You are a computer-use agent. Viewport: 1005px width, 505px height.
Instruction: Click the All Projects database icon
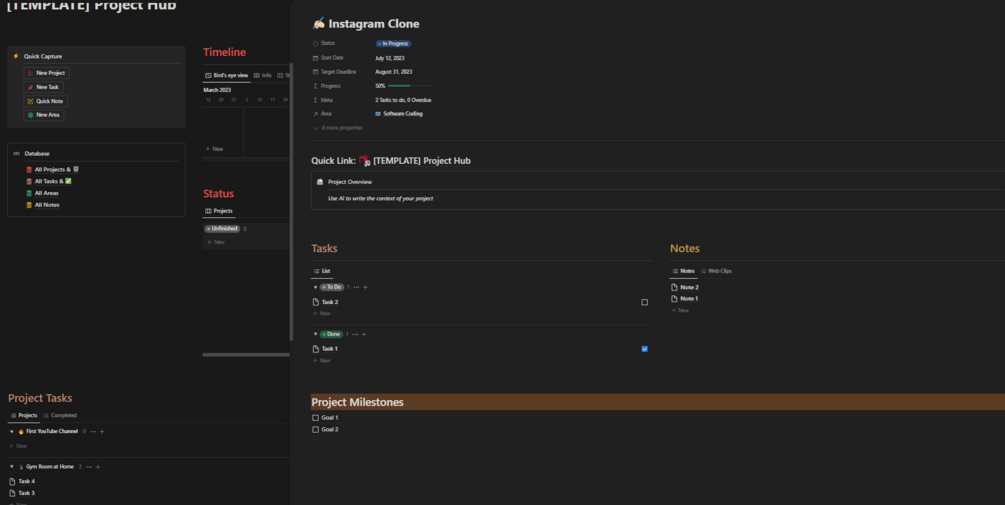(x=29, y=170)
